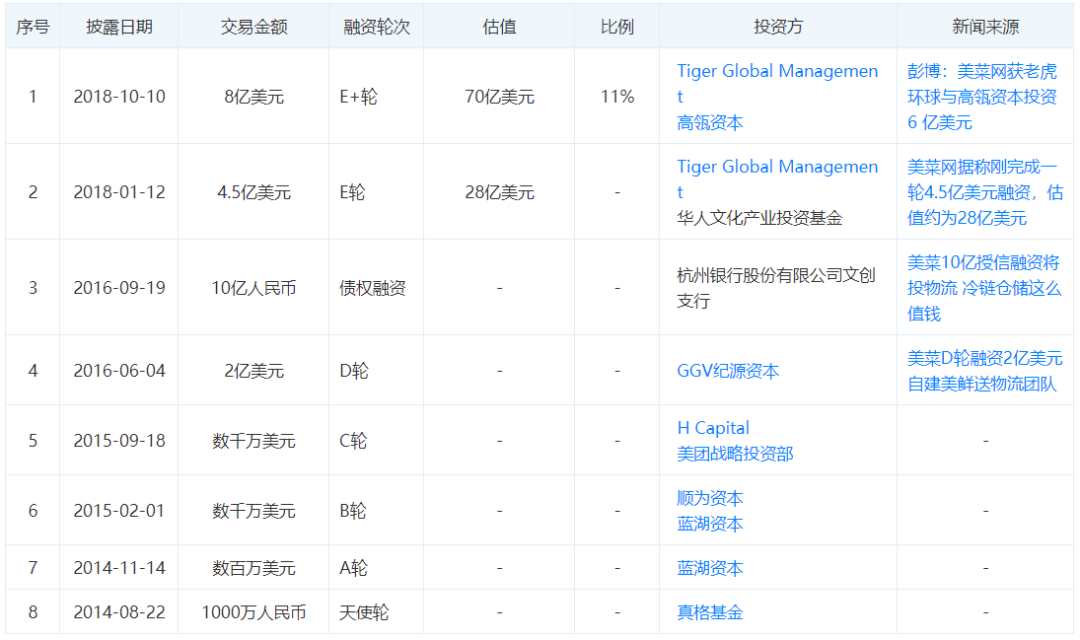Open Tiger Global Management link in row 2
1080x640 pixels.
[x=777, y=179]
